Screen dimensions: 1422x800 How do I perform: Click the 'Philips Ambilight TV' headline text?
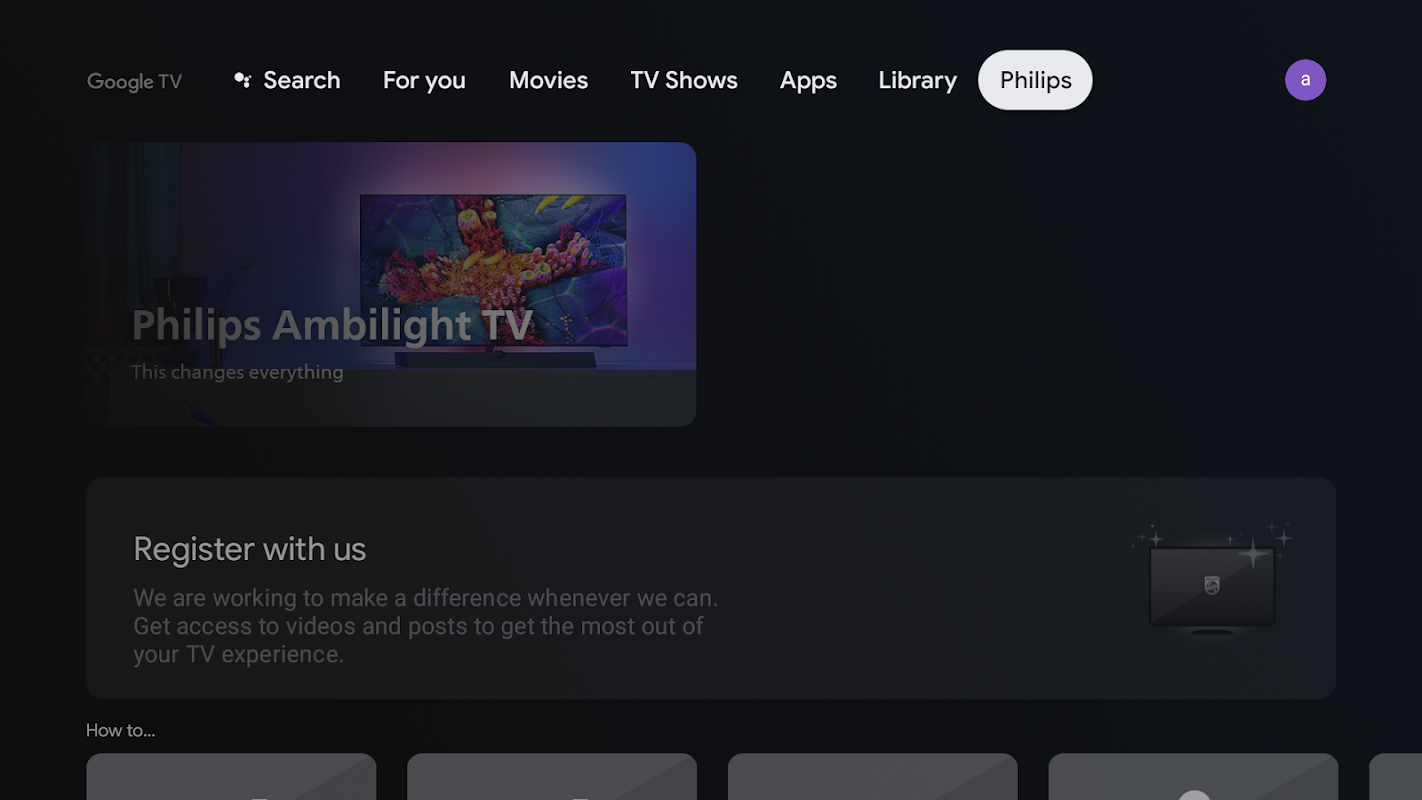pos(332,325)
